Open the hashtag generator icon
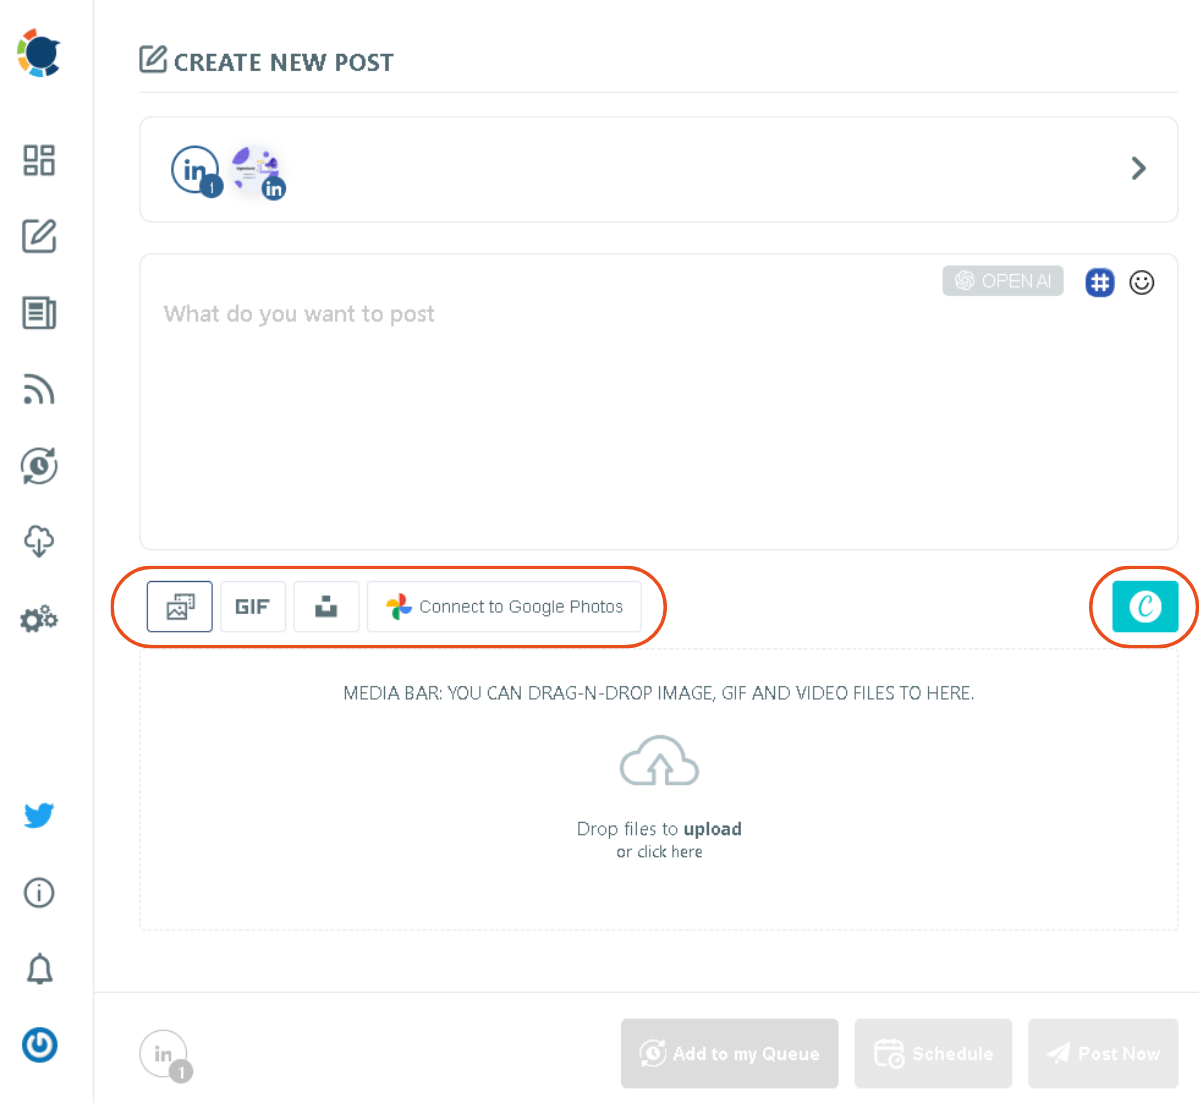Viewport: 1199px width, 1103px height. (1100, 283)
